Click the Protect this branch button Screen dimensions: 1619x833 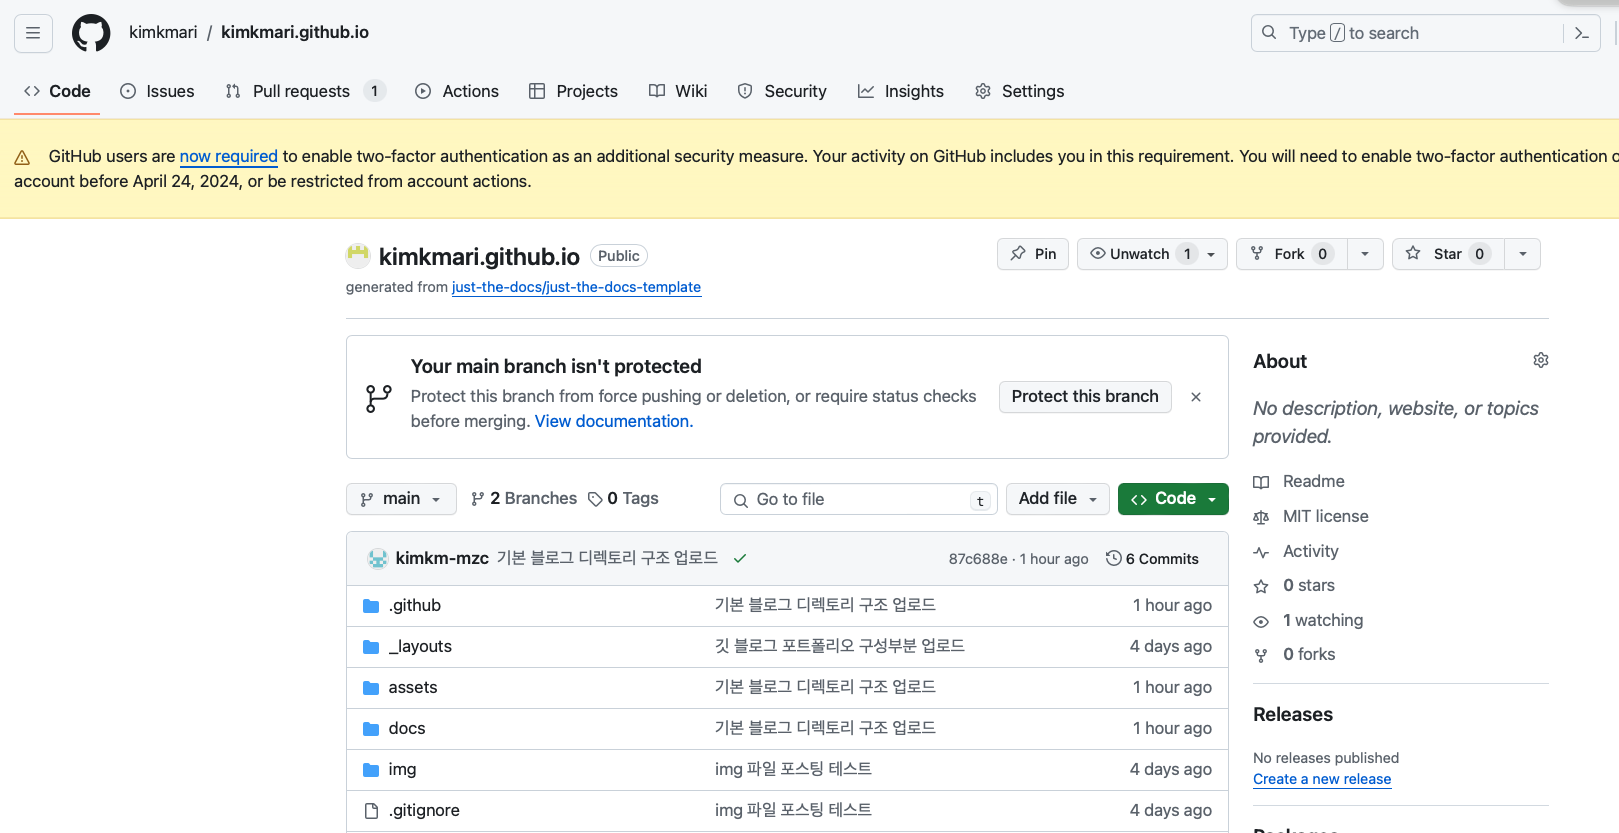(x=1084, y=397)
